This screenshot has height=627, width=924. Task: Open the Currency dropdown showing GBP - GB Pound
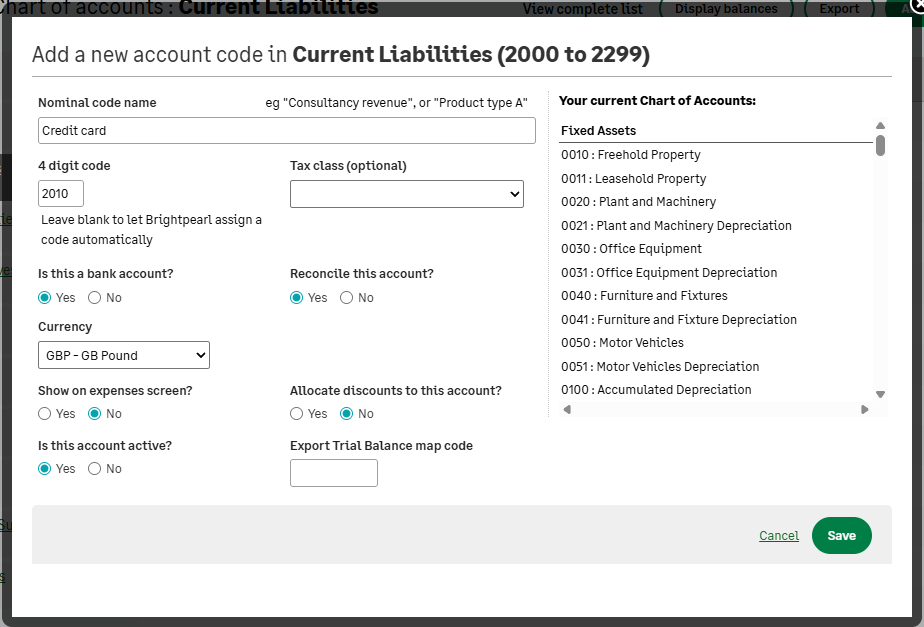[x=124, y=355]
